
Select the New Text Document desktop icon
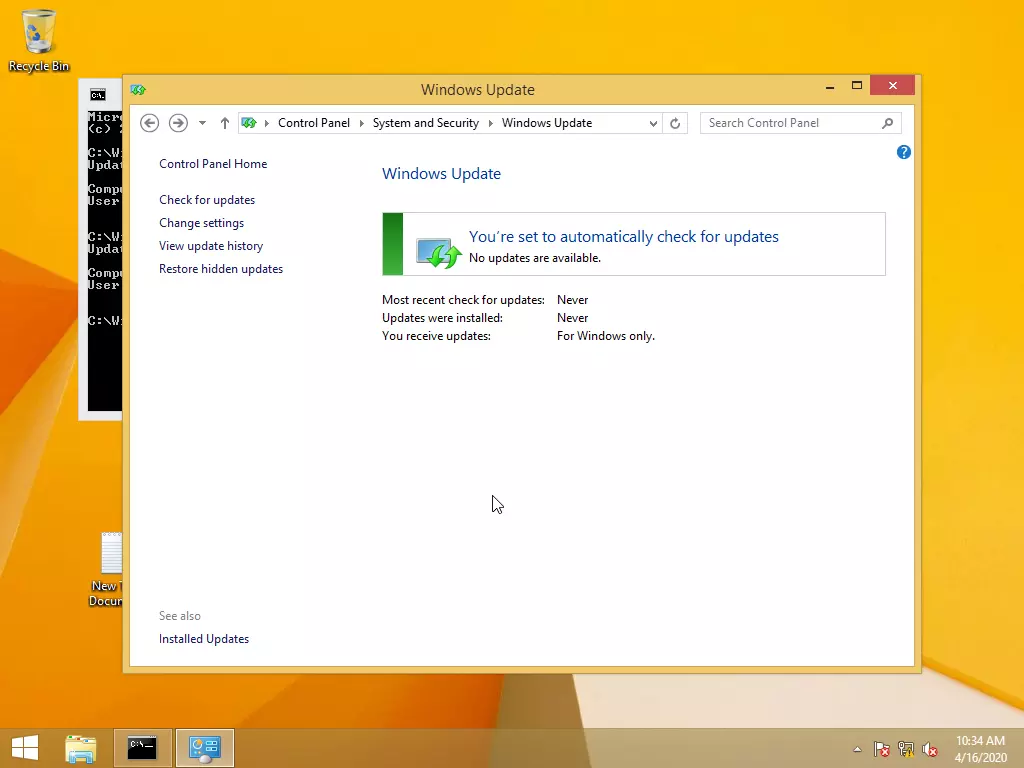(x=106, y=569)
